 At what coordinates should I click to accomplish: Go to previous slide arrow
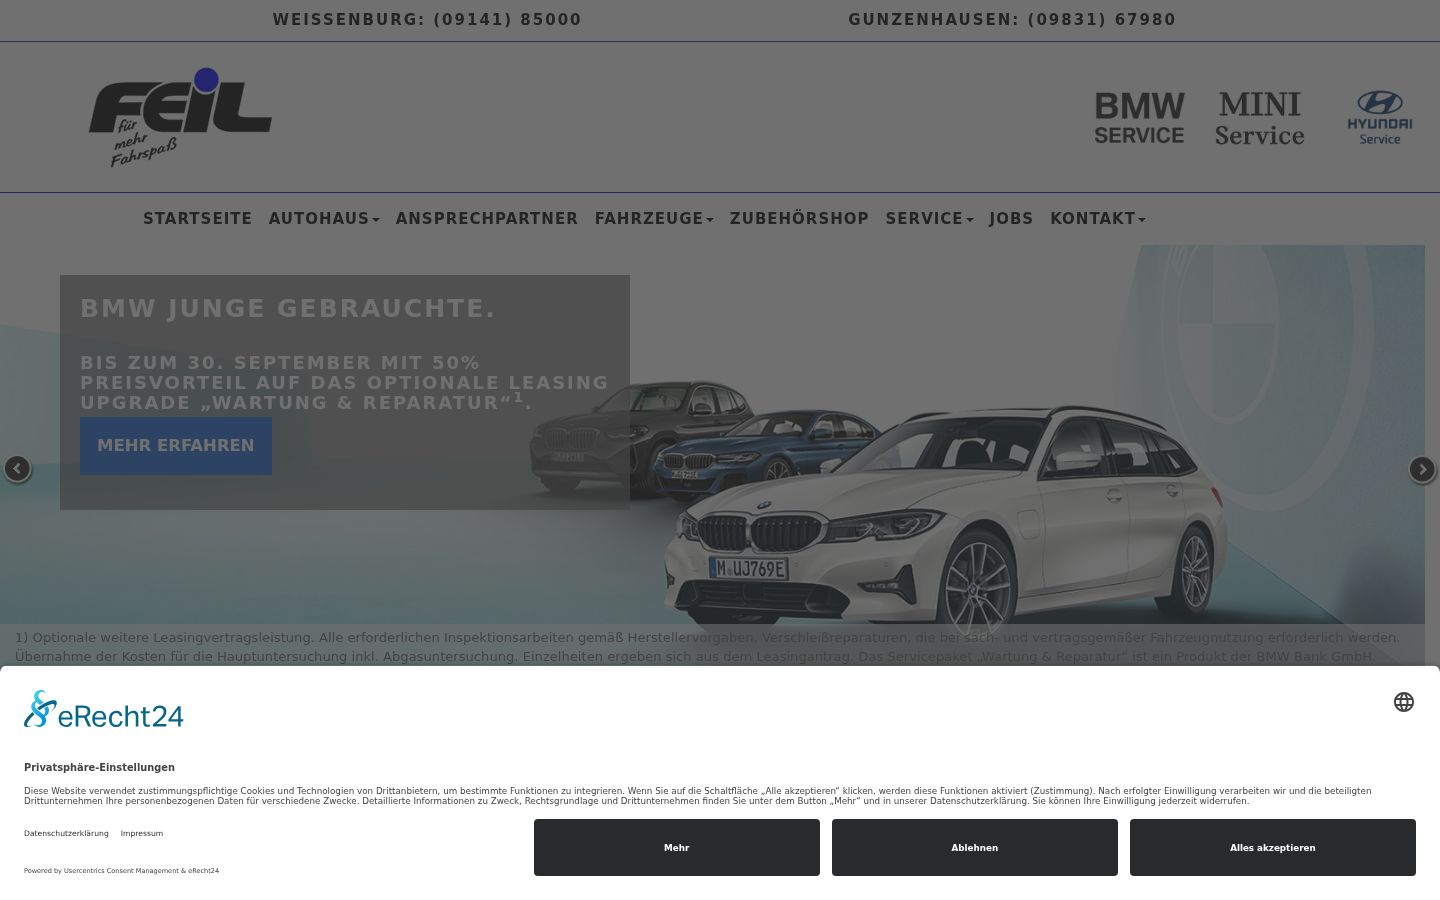click(x=17, y=468)
